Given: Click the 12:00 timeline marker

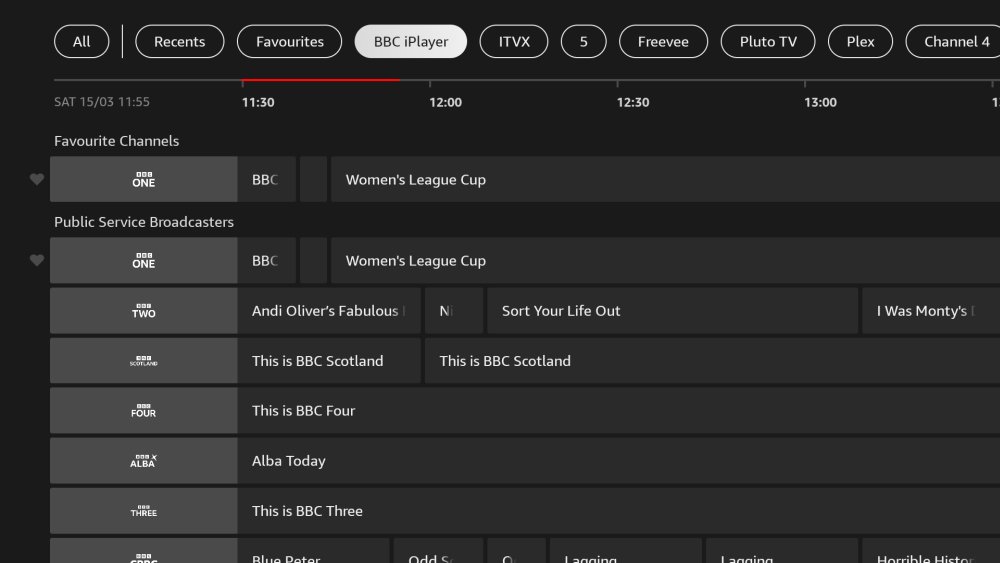Looking at the screenshot, I should pyautogui.click(x=445, y=102).
